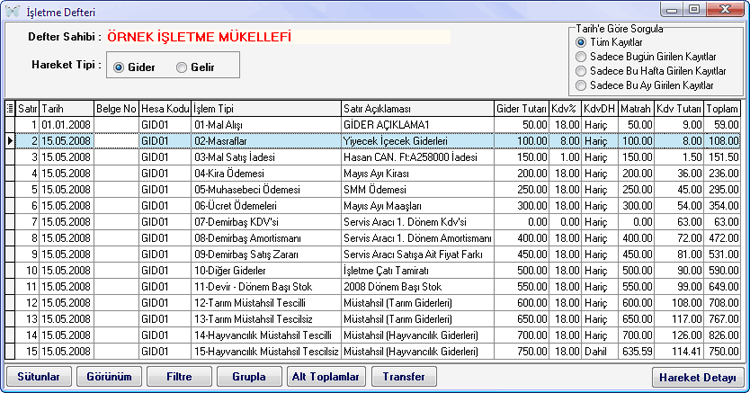
Task: Open Hareket Detayı
Action: [x=698, y=377]
